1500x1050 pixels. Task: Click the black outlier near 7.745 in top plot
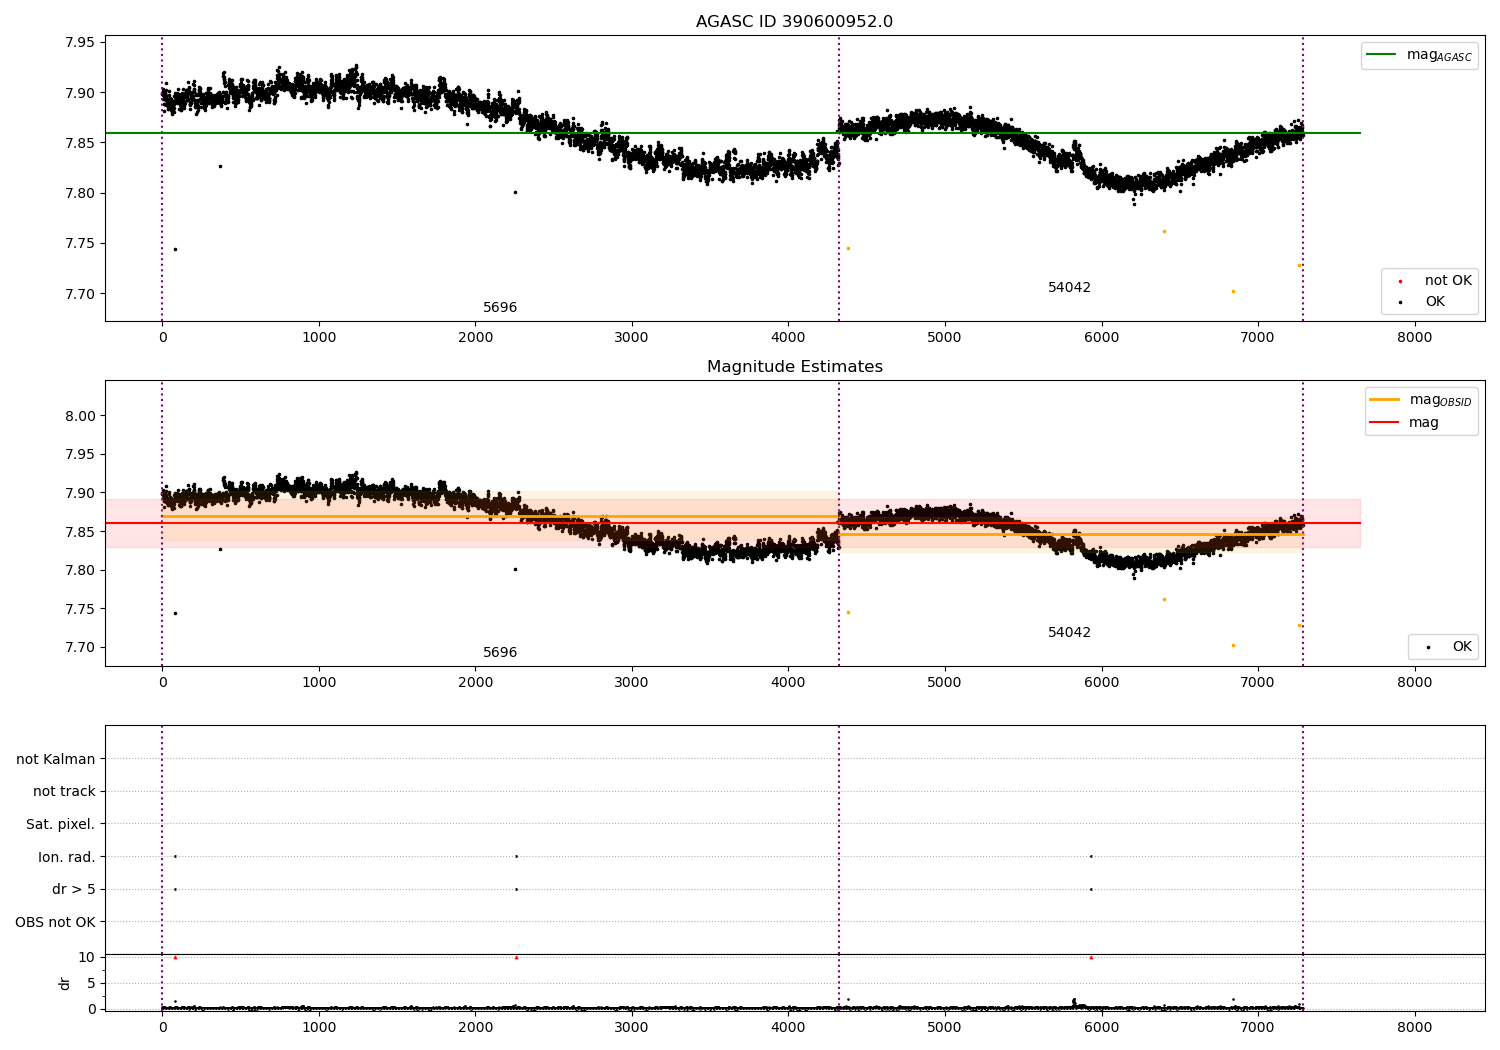(x=175, y=249)
